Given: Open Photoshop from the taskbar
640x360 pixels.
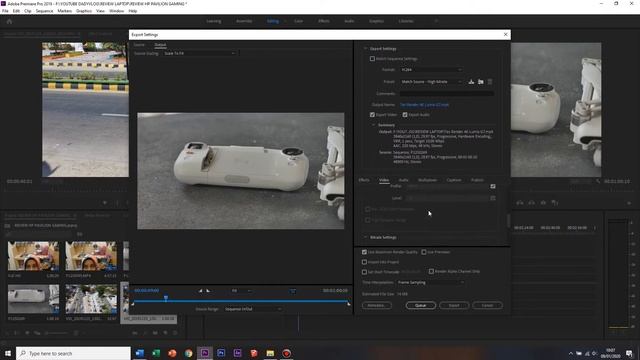Looking at the screenshot, I should coord(221,353).
